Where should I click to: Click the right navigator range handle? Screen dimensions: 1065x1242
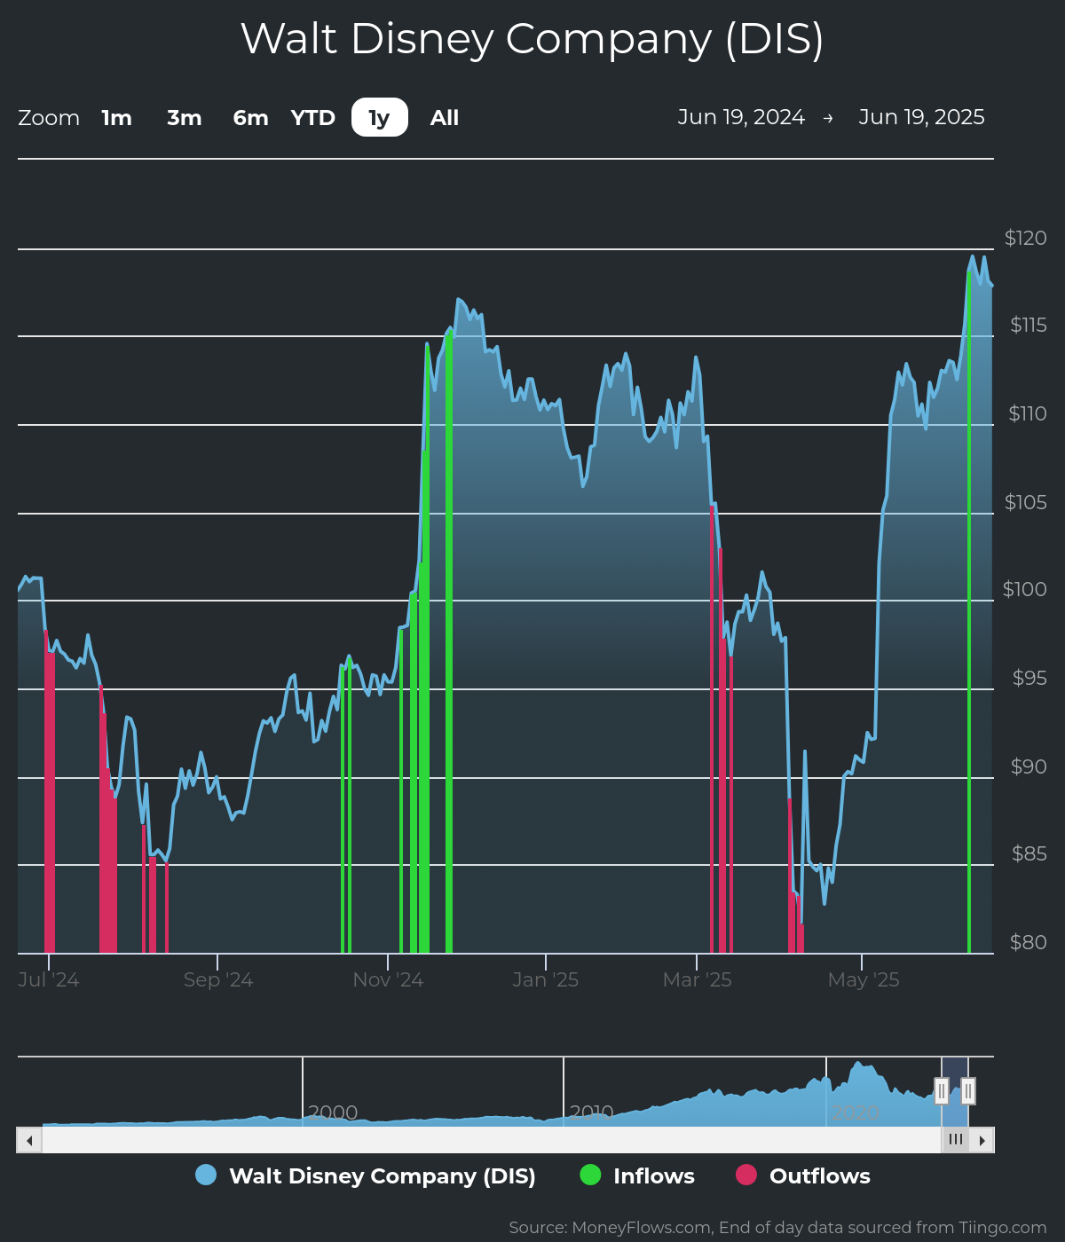967,1091
